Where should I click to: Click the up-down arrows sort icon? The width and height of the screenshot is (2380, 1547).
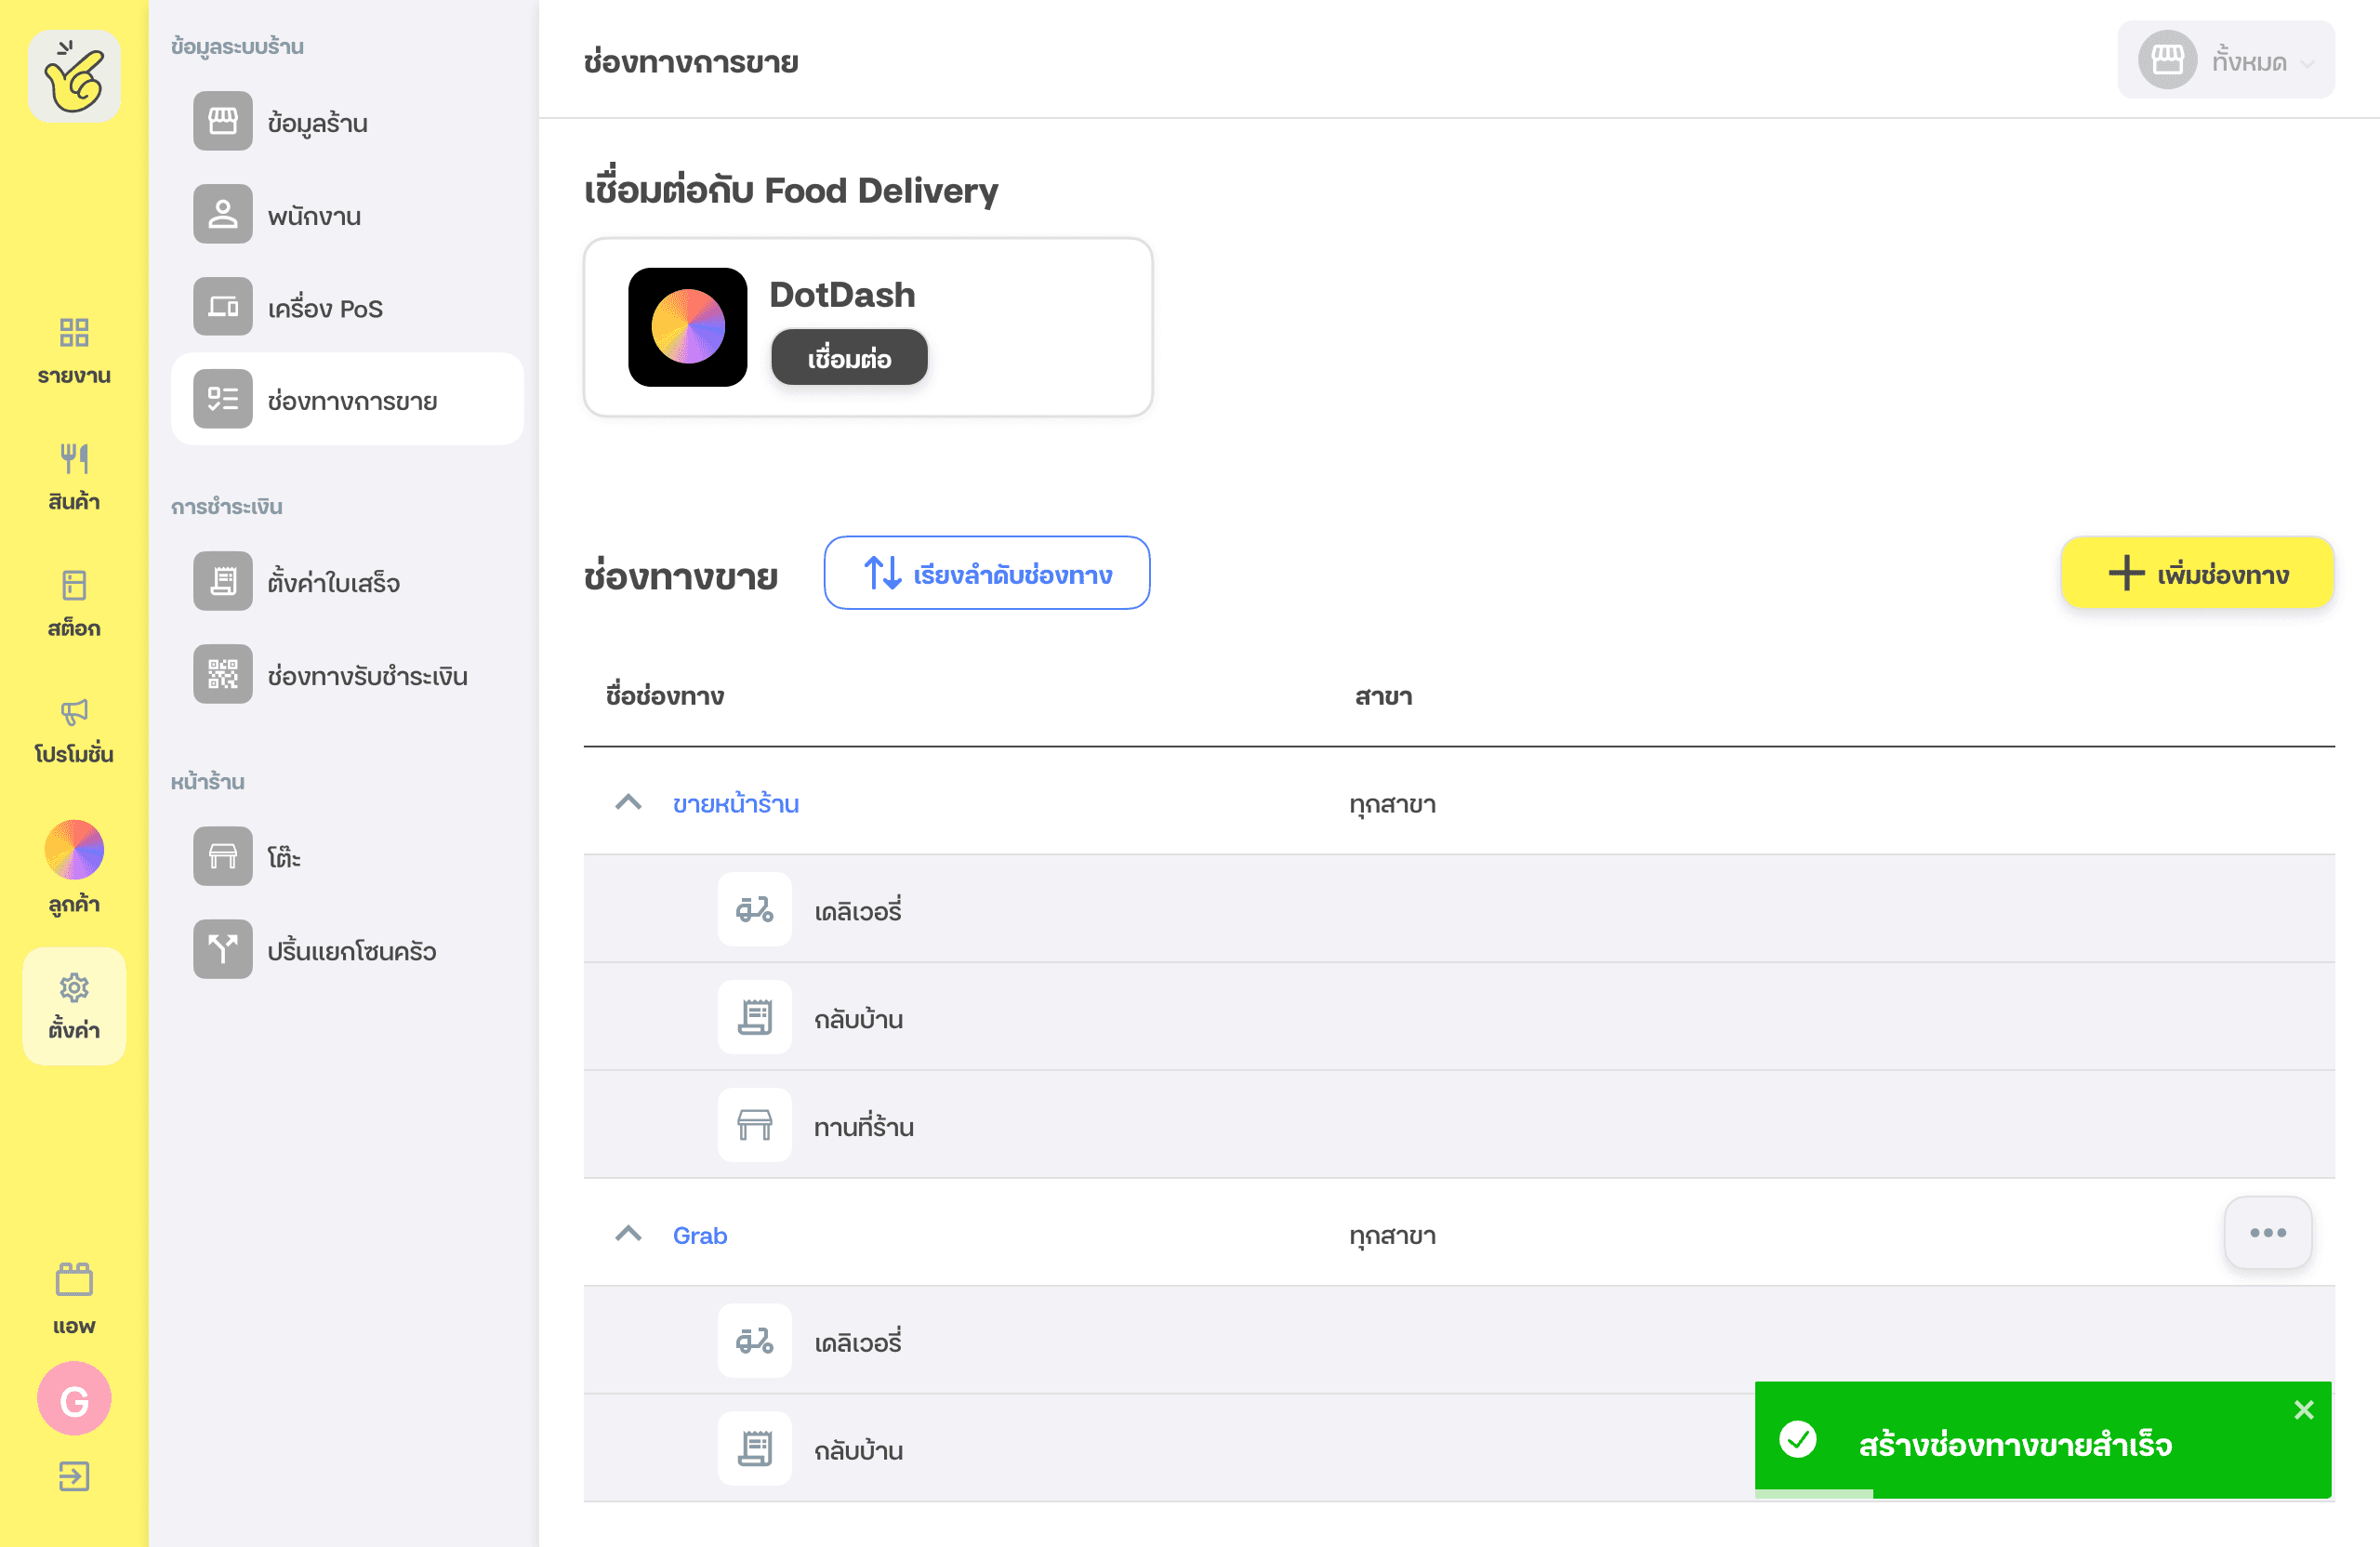883,573
